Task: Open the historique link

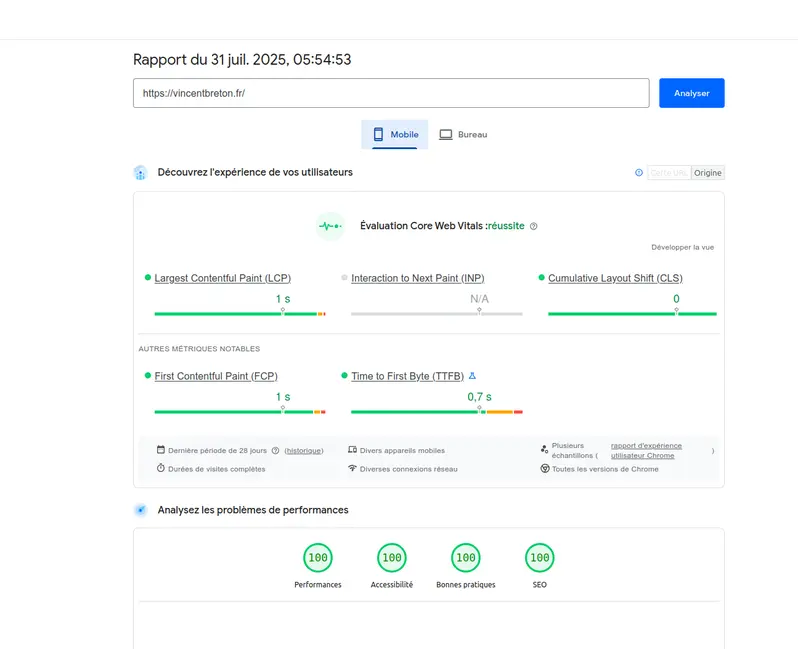Action: tap(303, 450)
